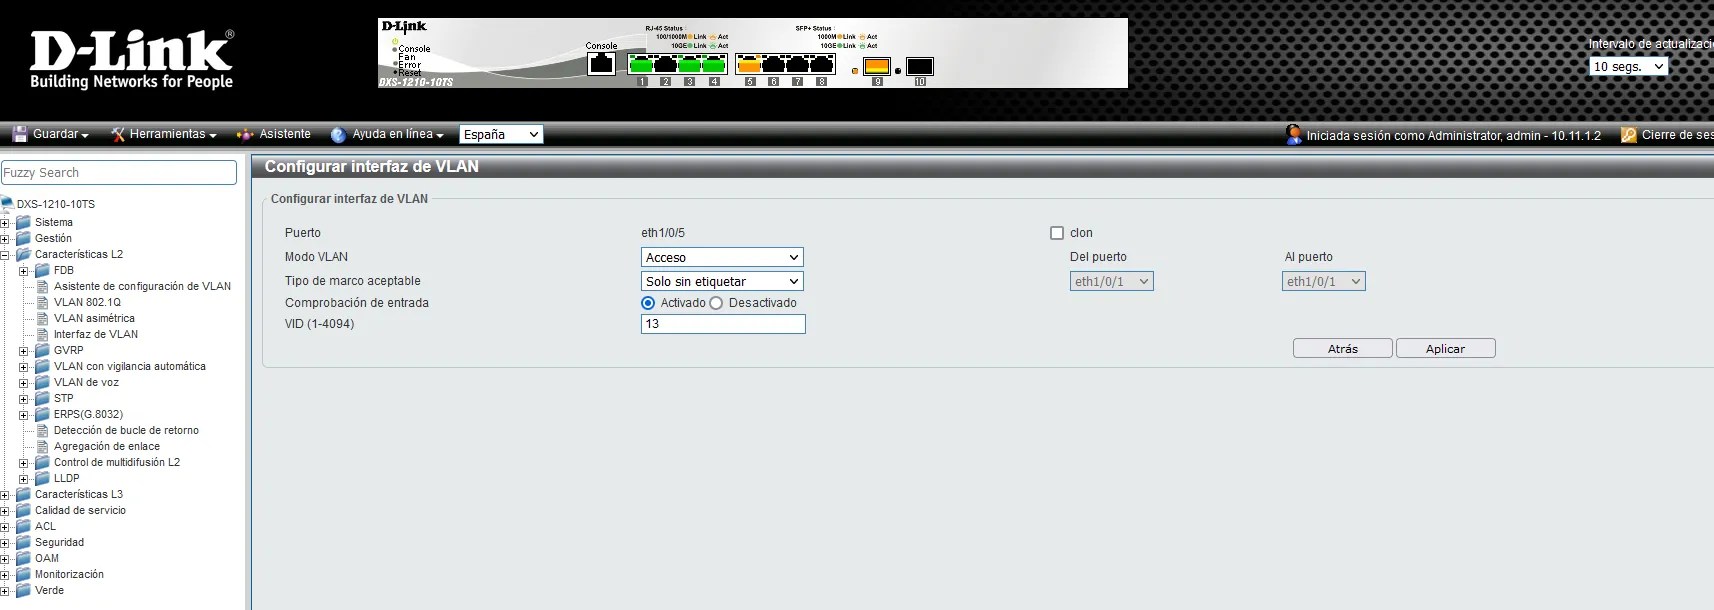Open the OAM tree item

pos(47,558)
